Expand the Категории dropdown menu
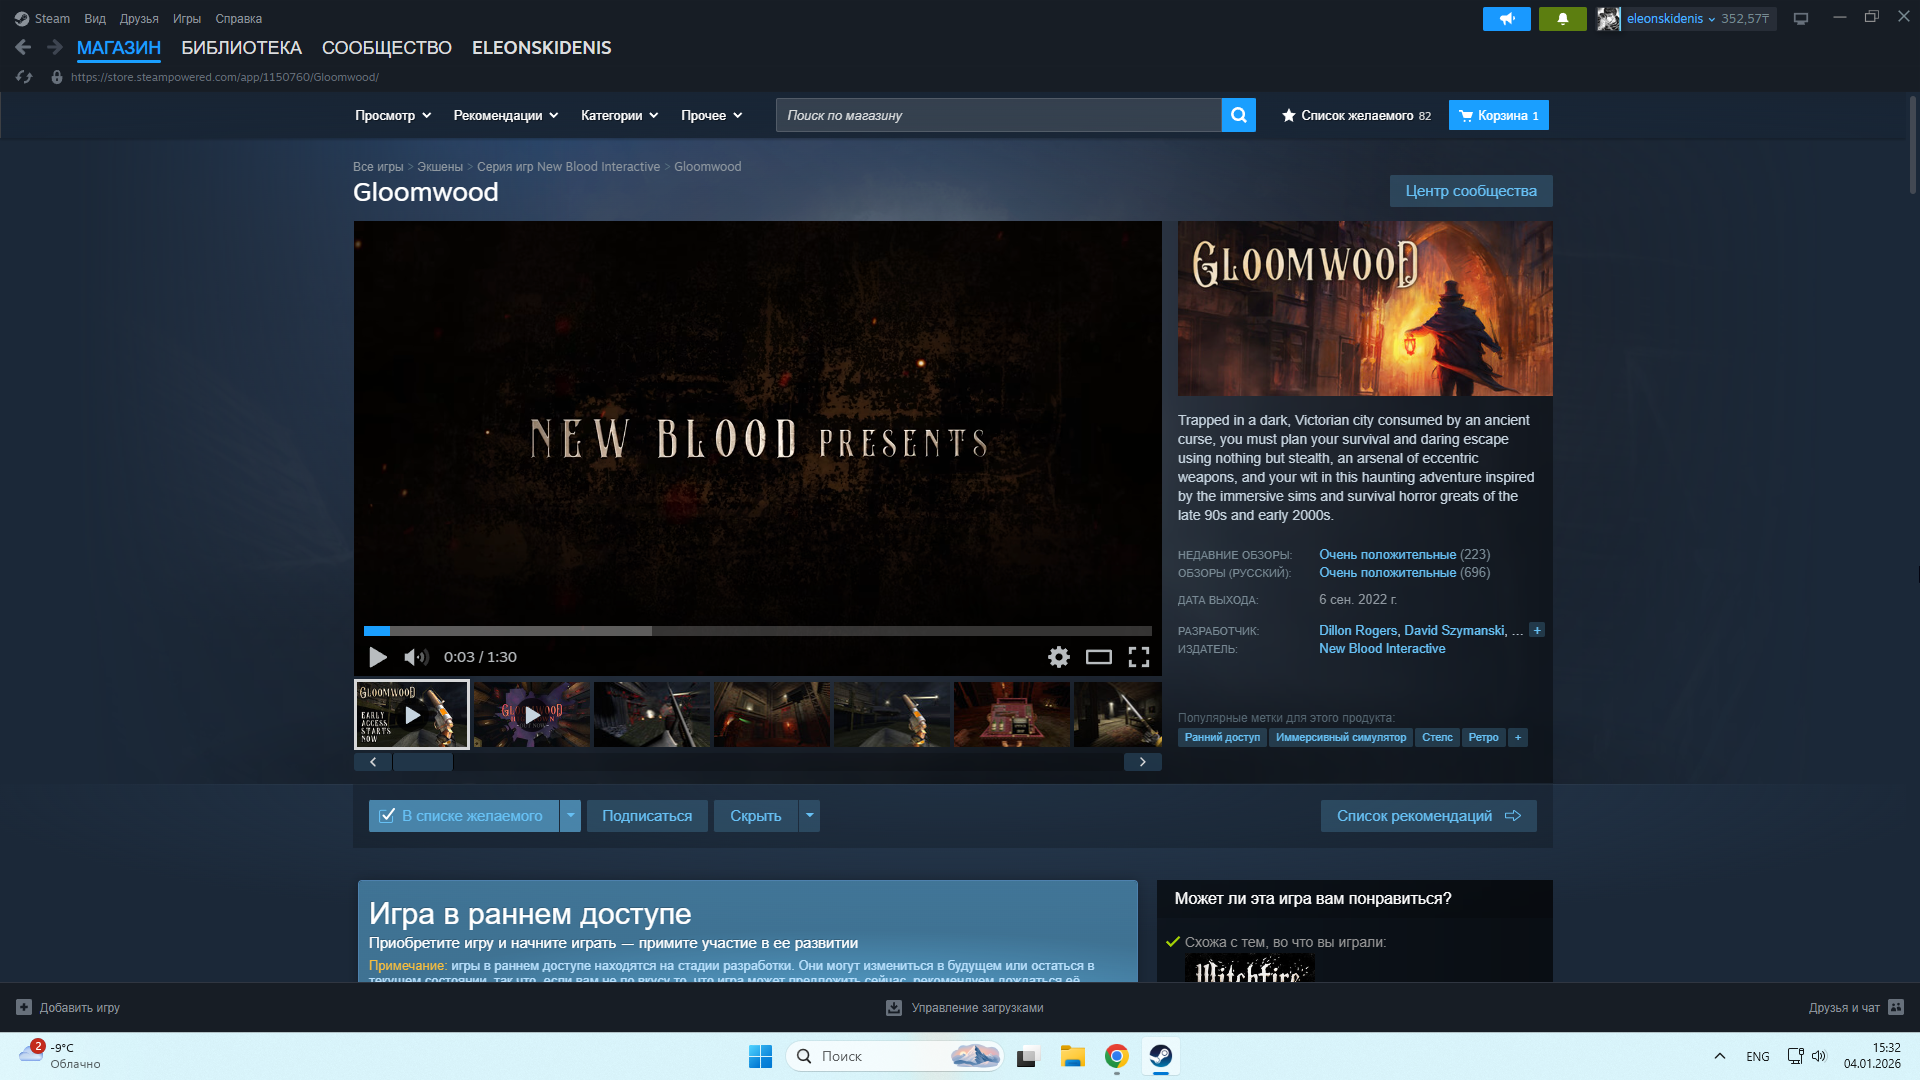This screenshot has width=1920, height=1080. pos(619,115)
